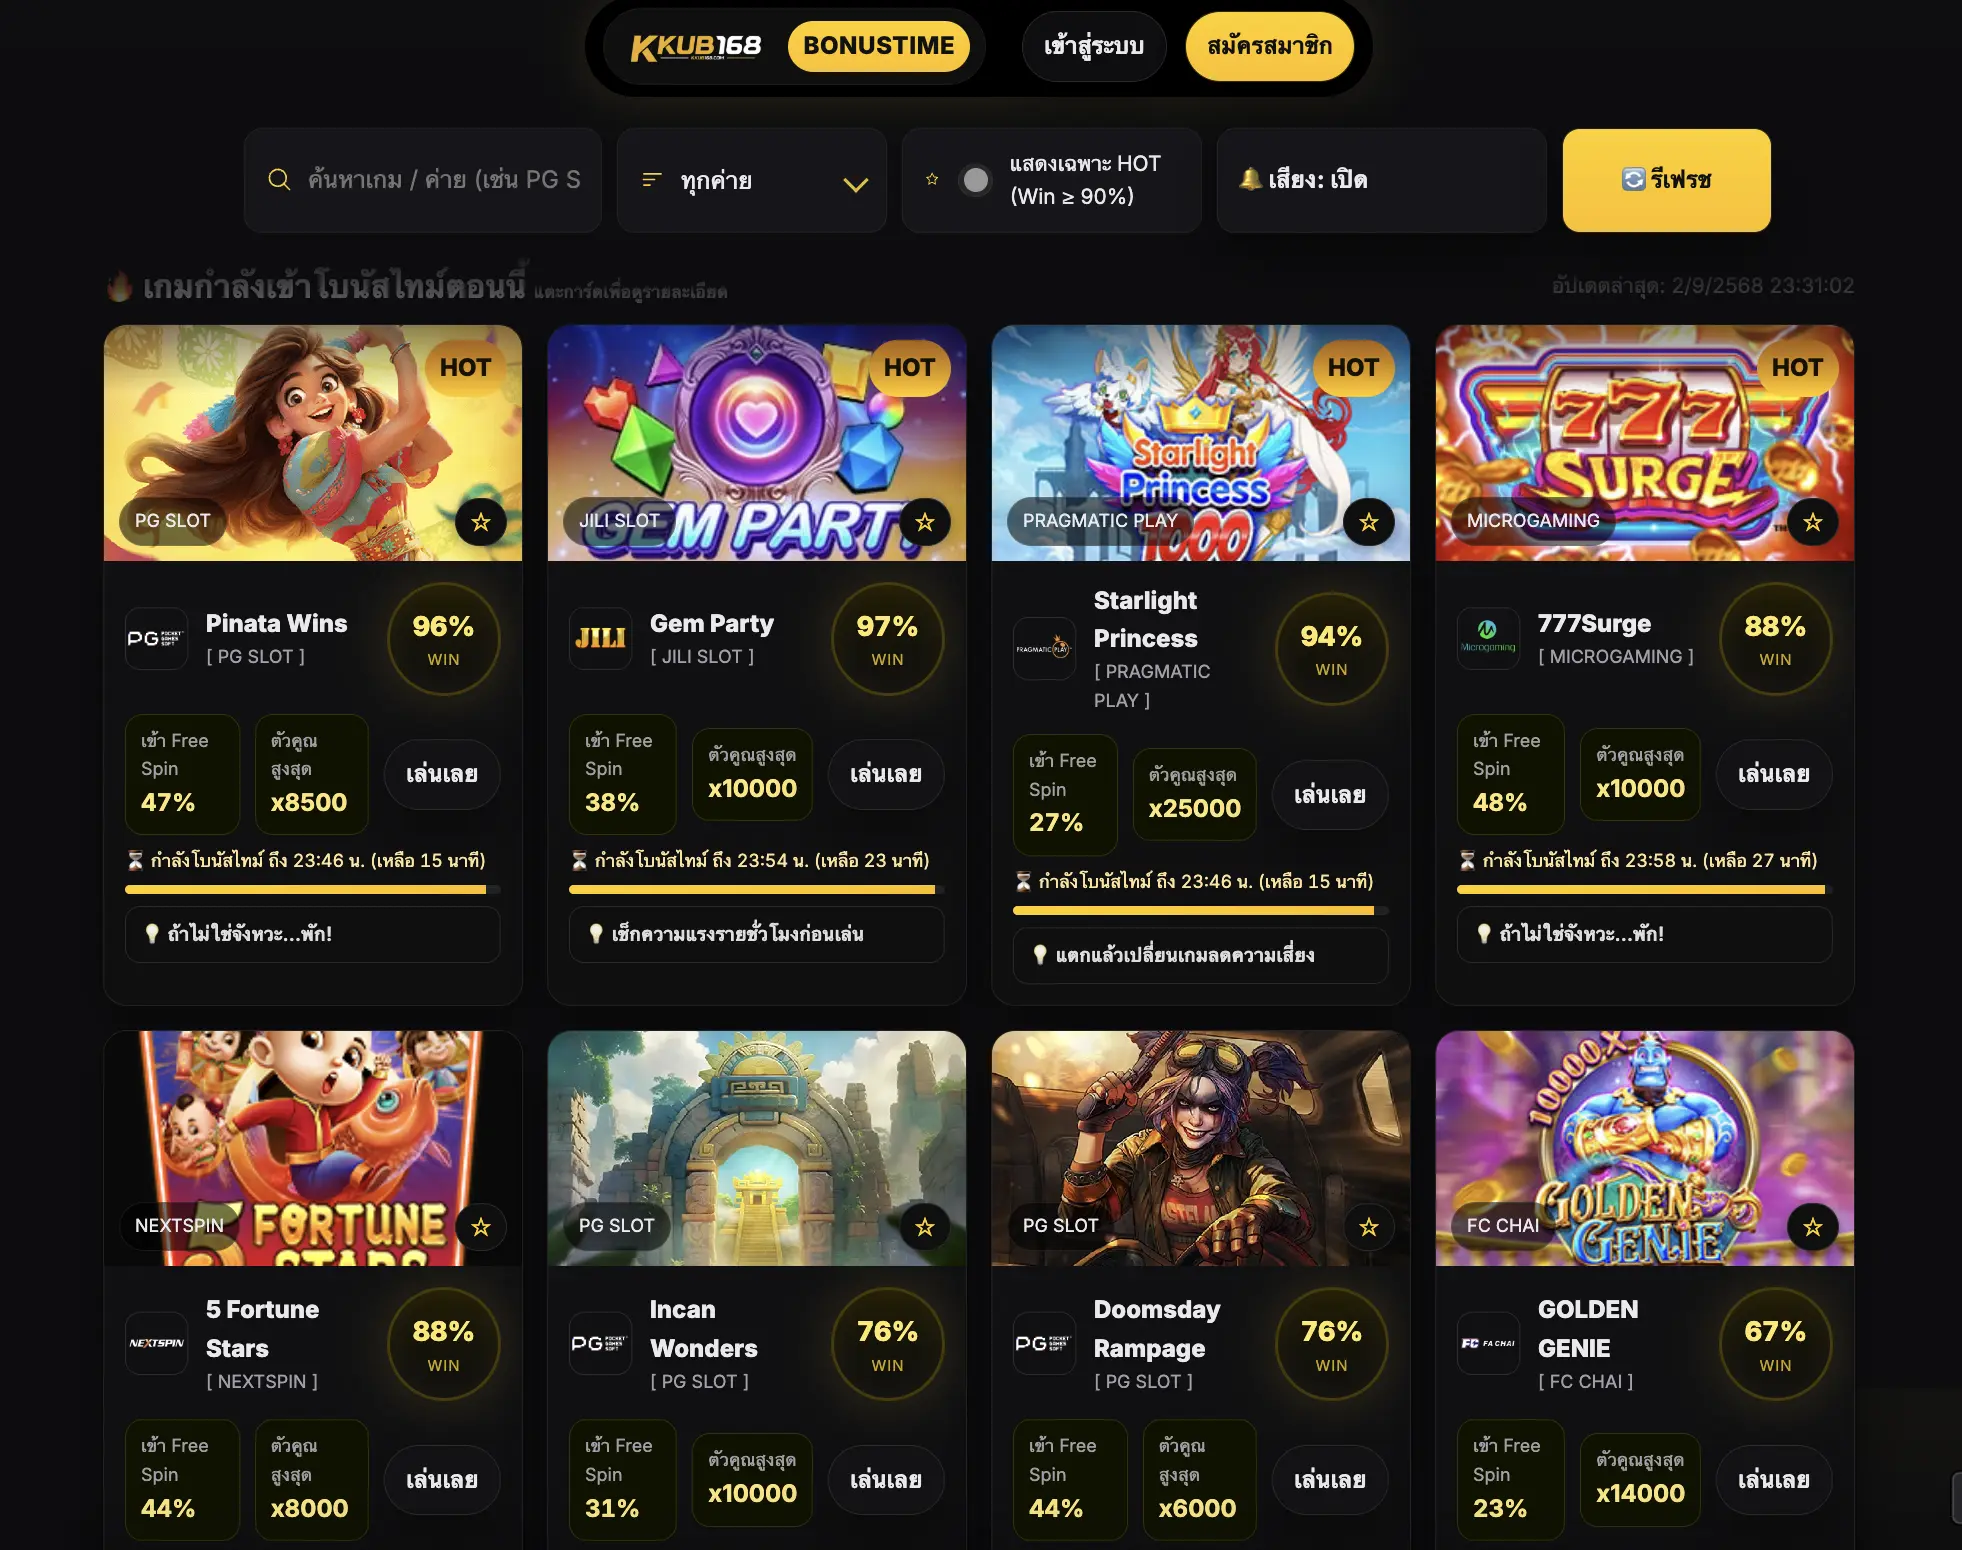
Task: Open the Gem Party game thumbnail
Action: coord(757,443)
